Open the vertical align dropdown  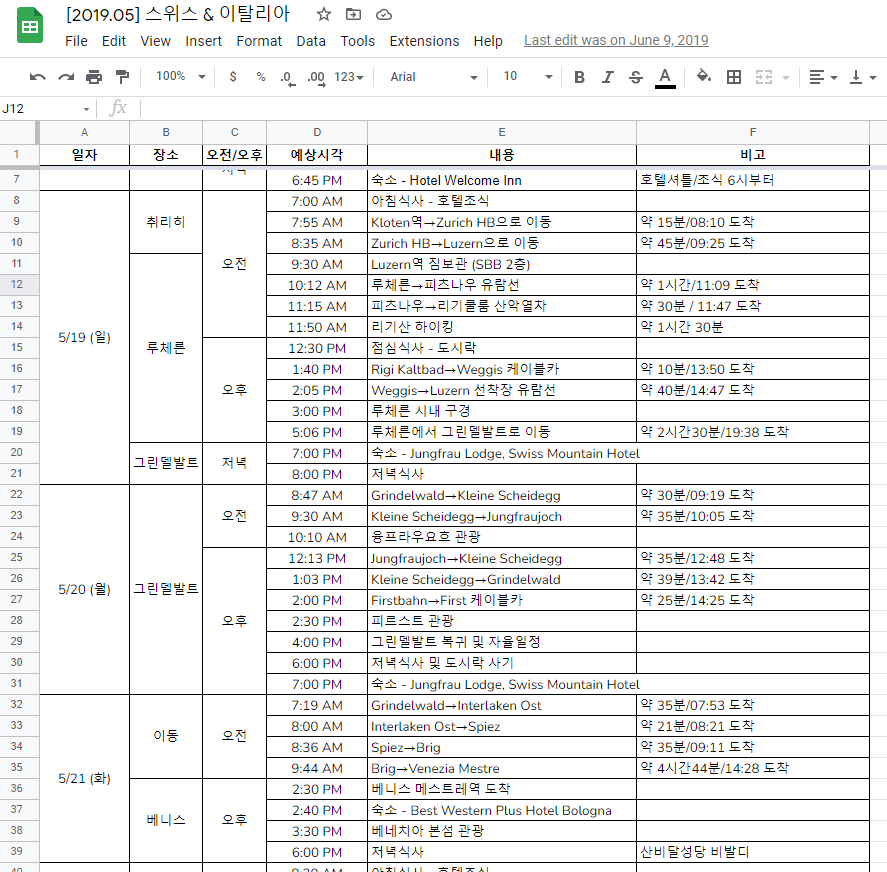click(x=863, y=77)
